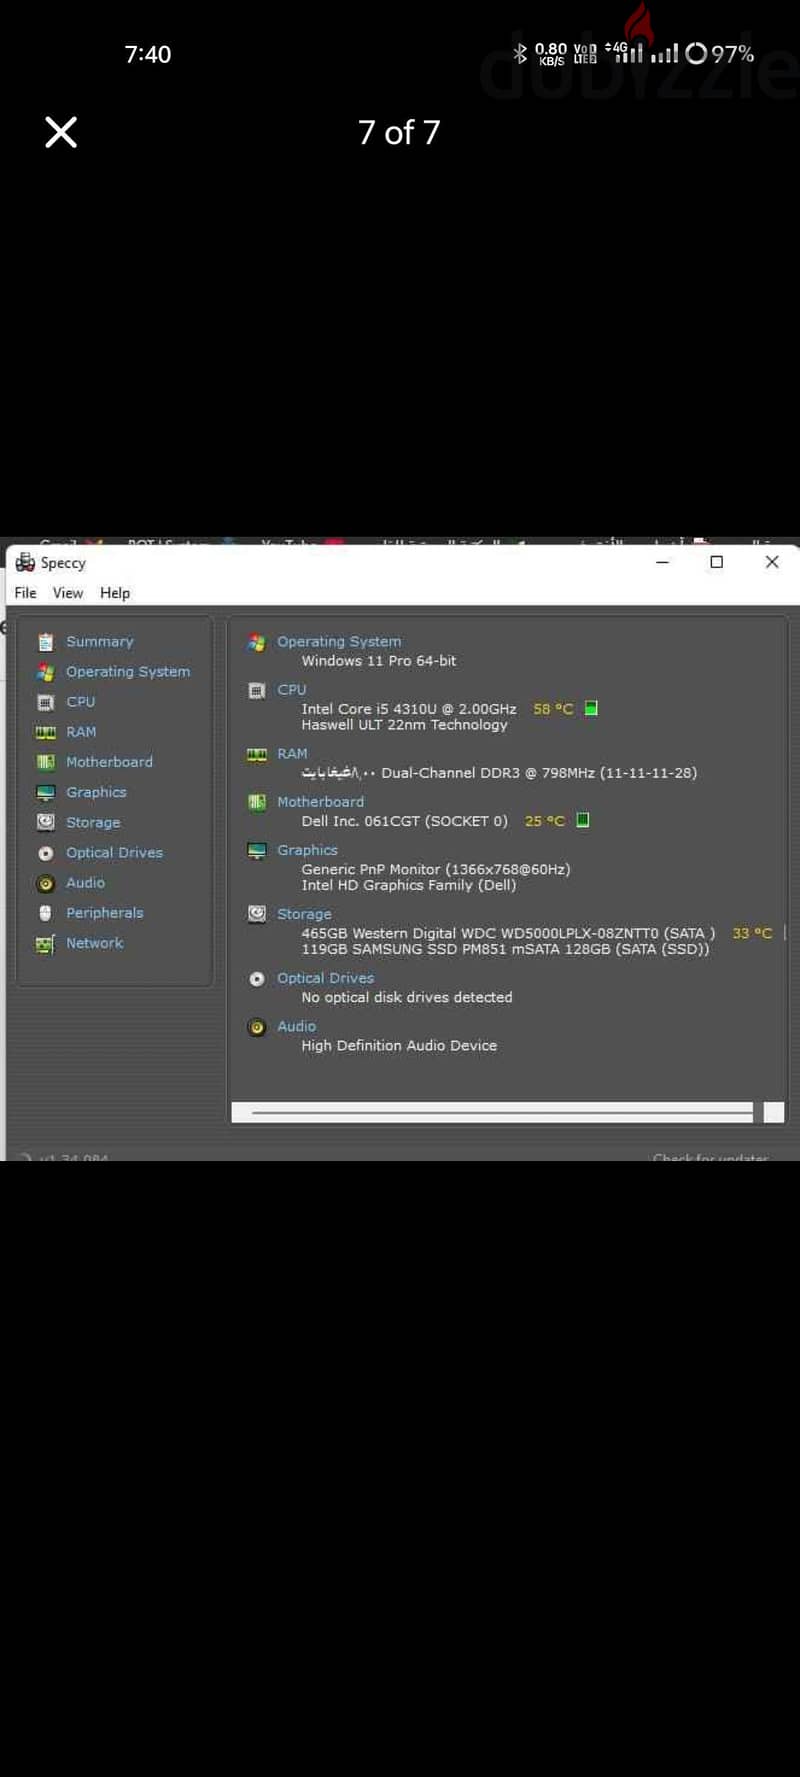The height and width of the screenshot is (1777, 800).
Task: Open Network section in sidebar
Action: (95, 943)
